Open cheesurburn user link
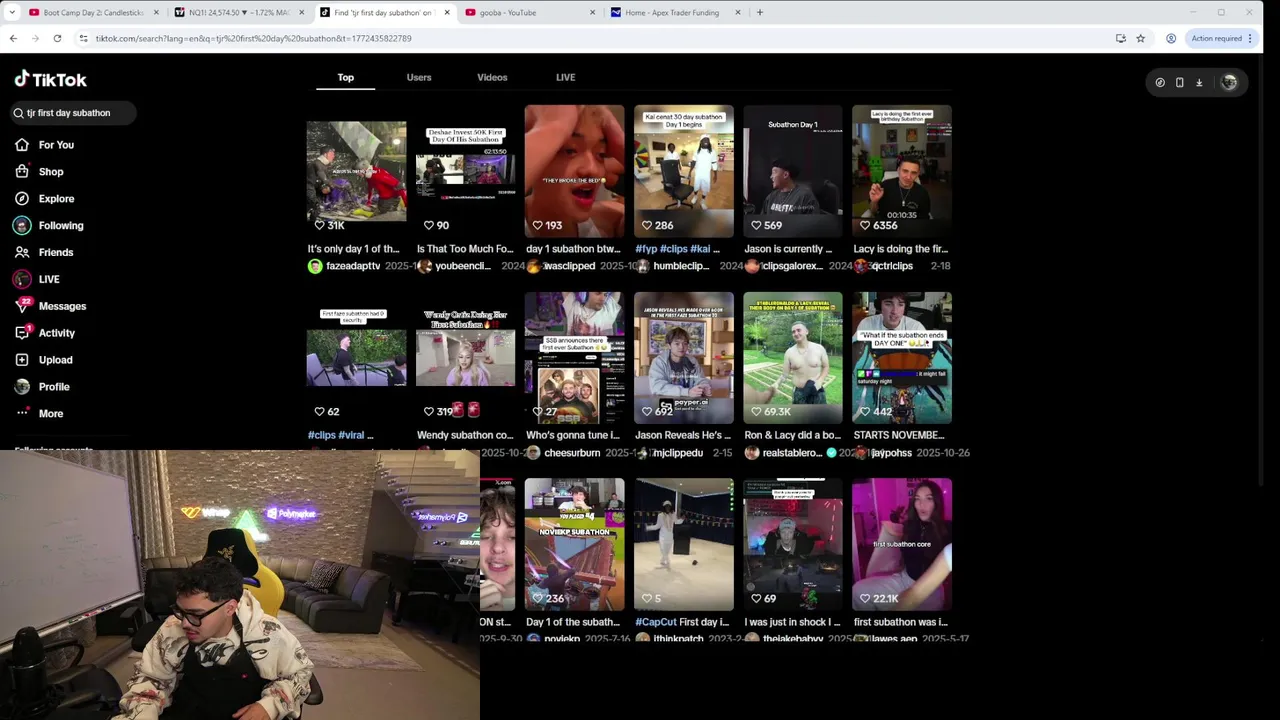 (572, 453)
